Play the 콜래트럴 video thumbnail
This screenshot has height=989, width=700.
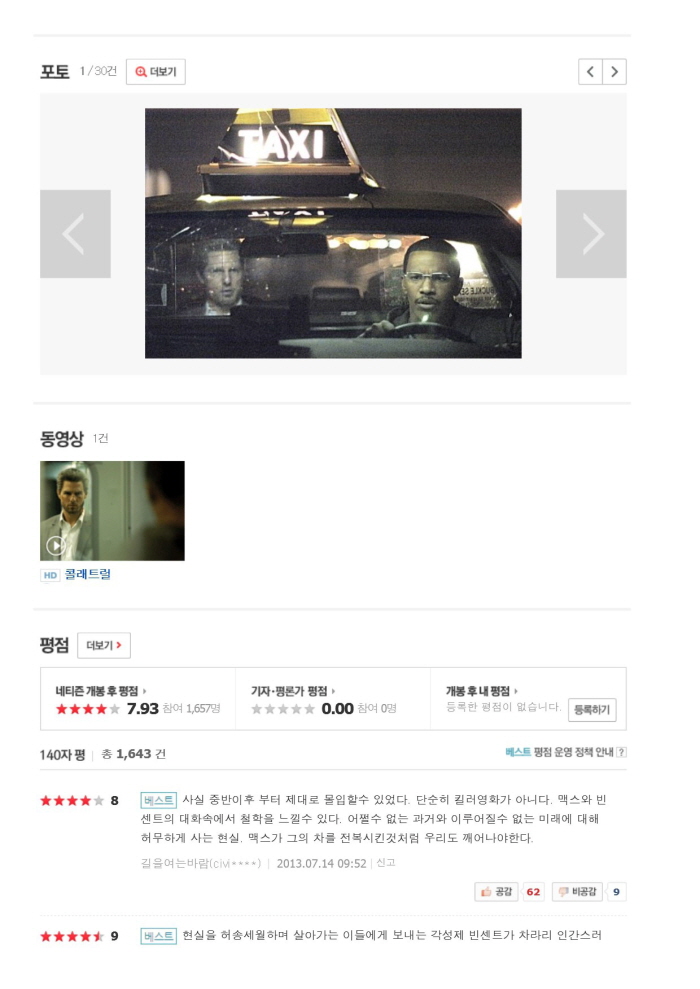coord(112,511)
